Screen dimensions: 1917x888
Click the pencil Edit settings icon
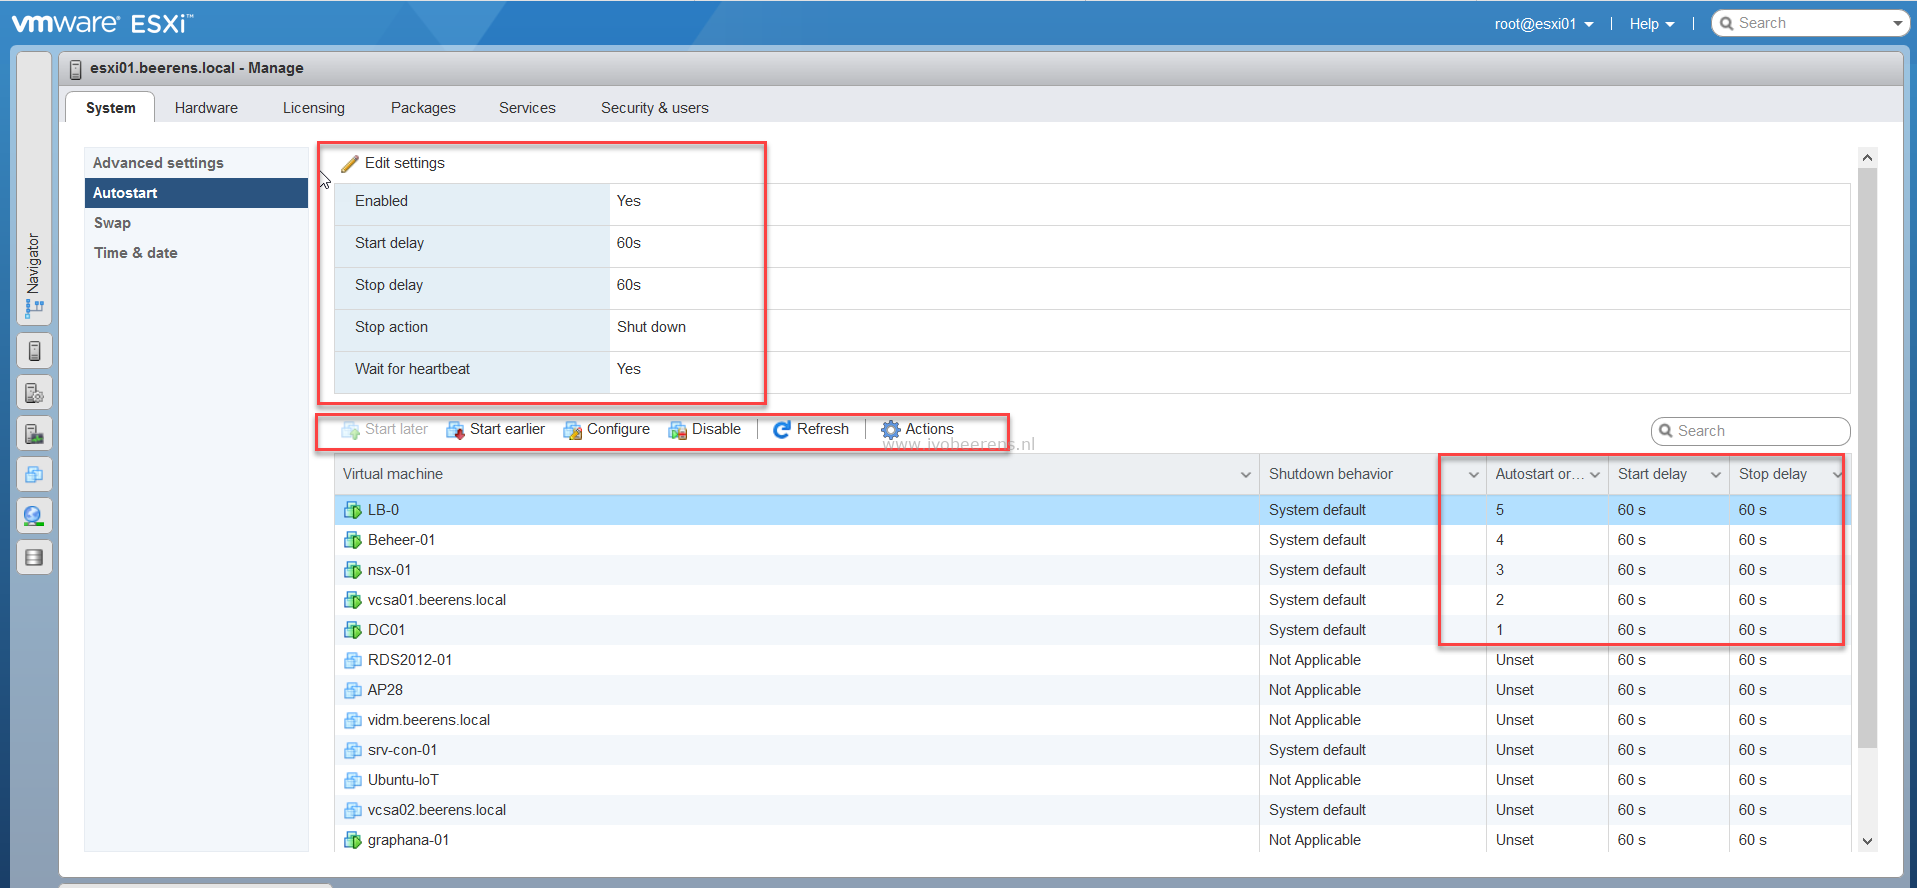(349, 163)
